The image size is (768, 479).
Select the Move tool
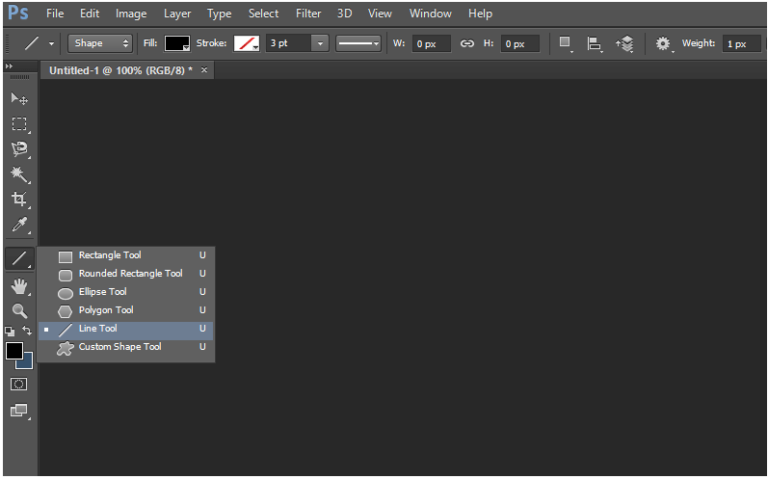click(19, 98)
